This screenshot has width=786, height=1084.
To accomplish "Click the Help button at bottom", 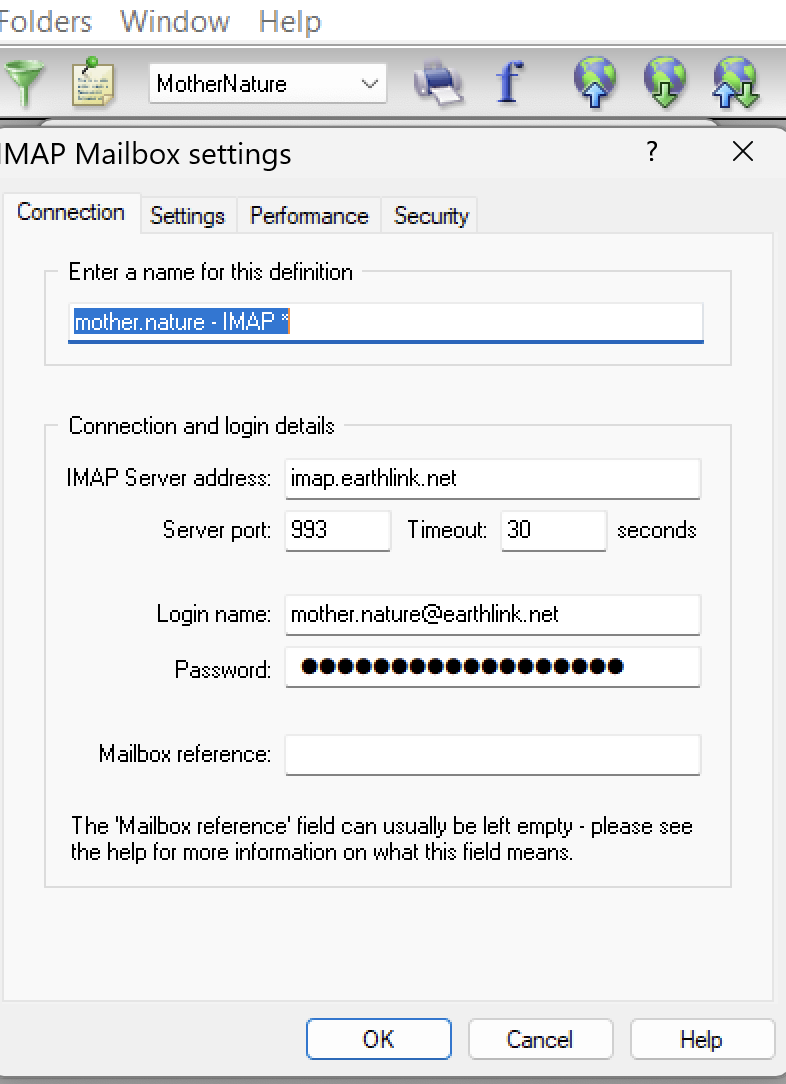I will (701, 1039).
